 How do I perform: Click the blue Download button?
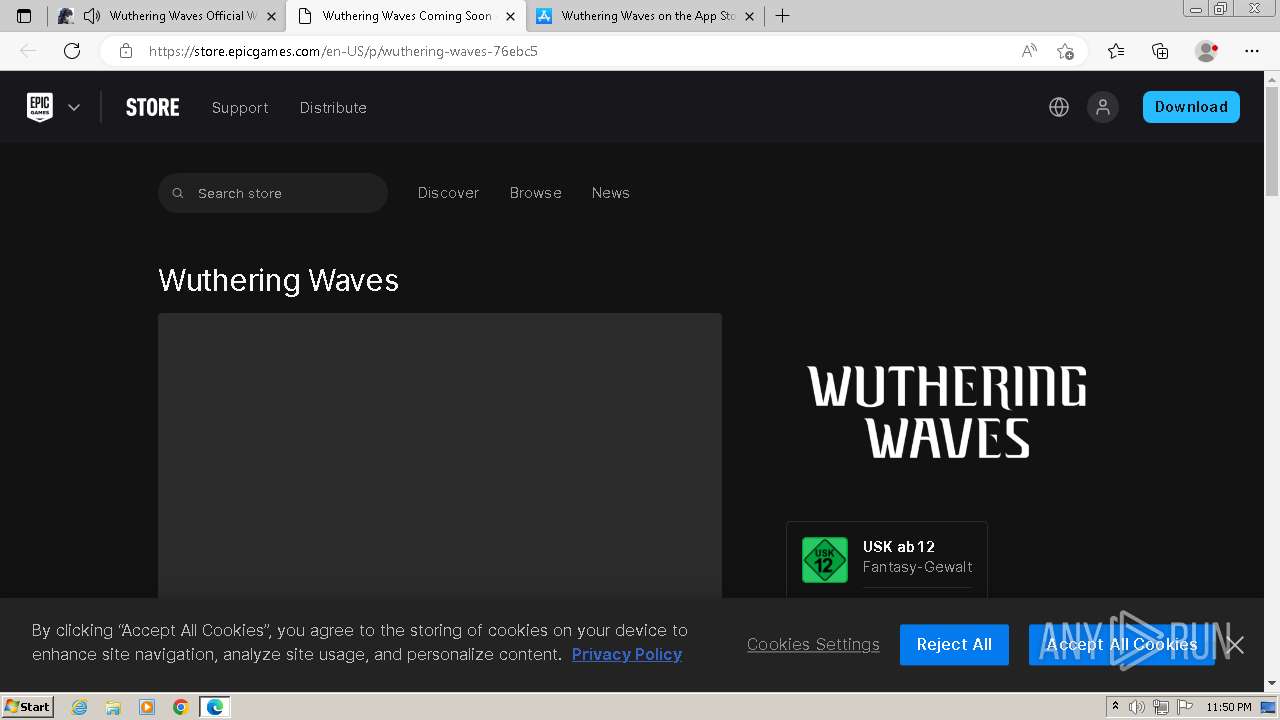pyautogui.click(x=1191, y=107)
